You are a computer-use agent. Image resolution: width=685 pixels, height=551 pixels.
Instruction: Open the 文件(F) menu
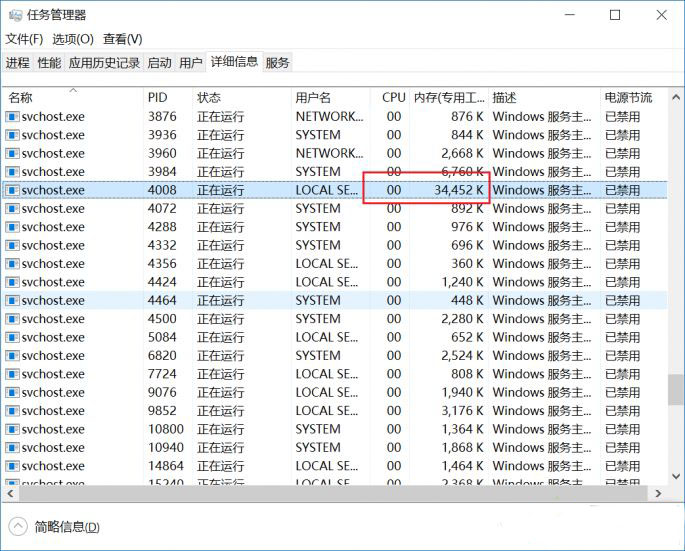(24, 39)
